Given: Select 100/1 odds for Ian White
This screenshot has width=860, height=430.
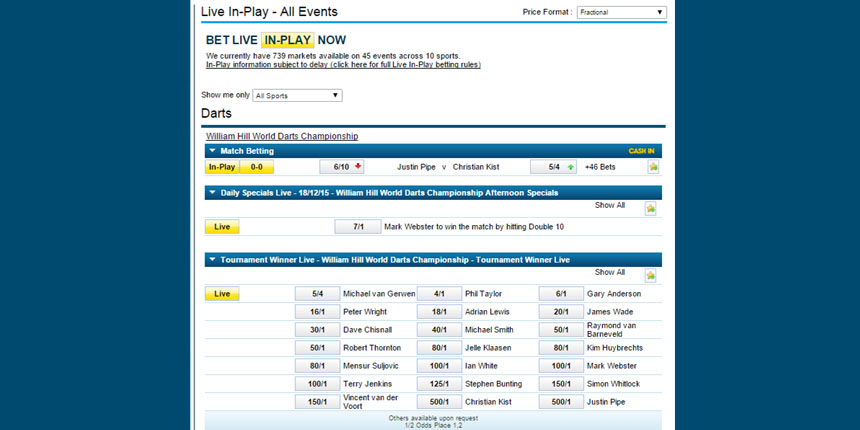Looking at the screenshot, I should point(439,366).
